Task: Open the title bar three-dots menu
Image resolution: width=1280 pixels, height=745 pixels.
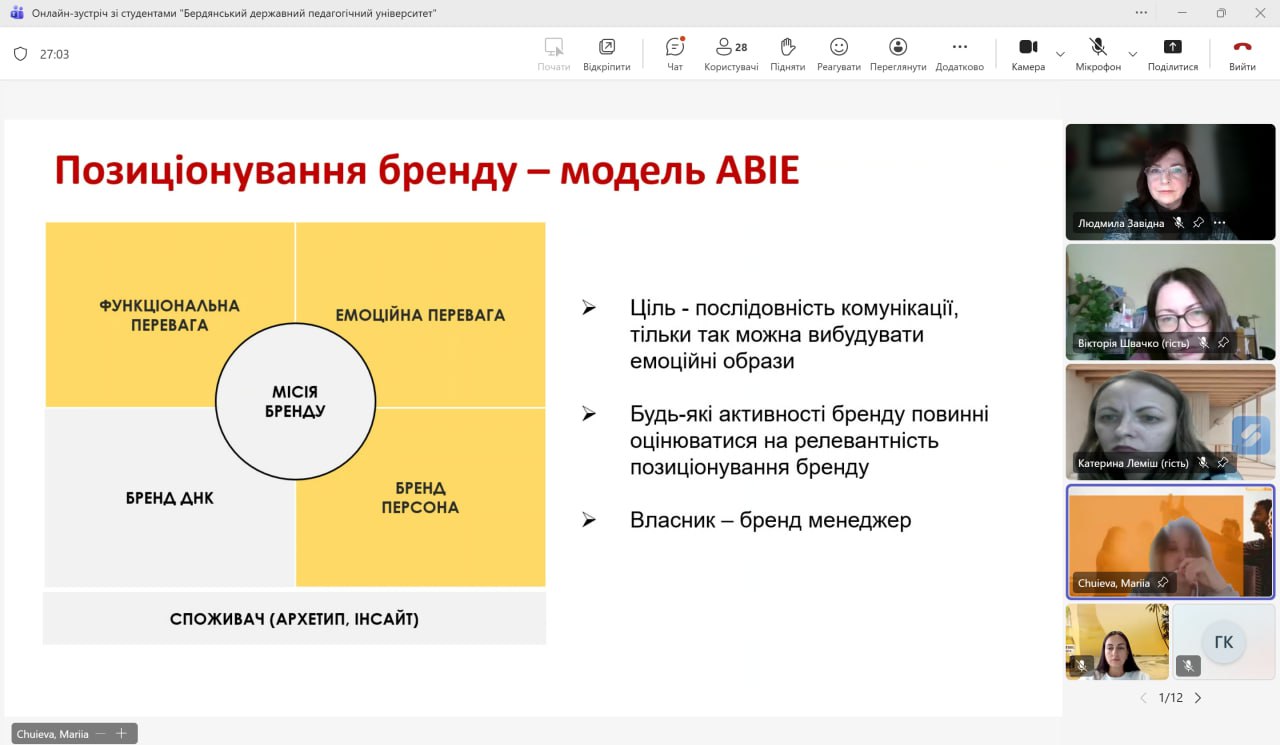Action: [1141, 13]
